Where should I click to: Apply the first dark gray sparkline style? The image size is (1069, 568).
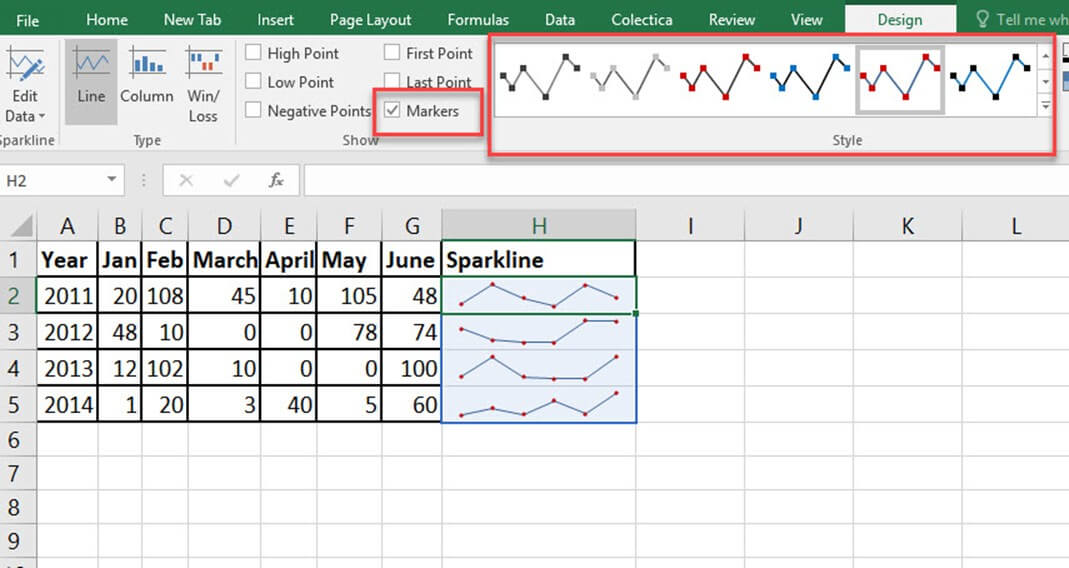(x=539, y=78)
